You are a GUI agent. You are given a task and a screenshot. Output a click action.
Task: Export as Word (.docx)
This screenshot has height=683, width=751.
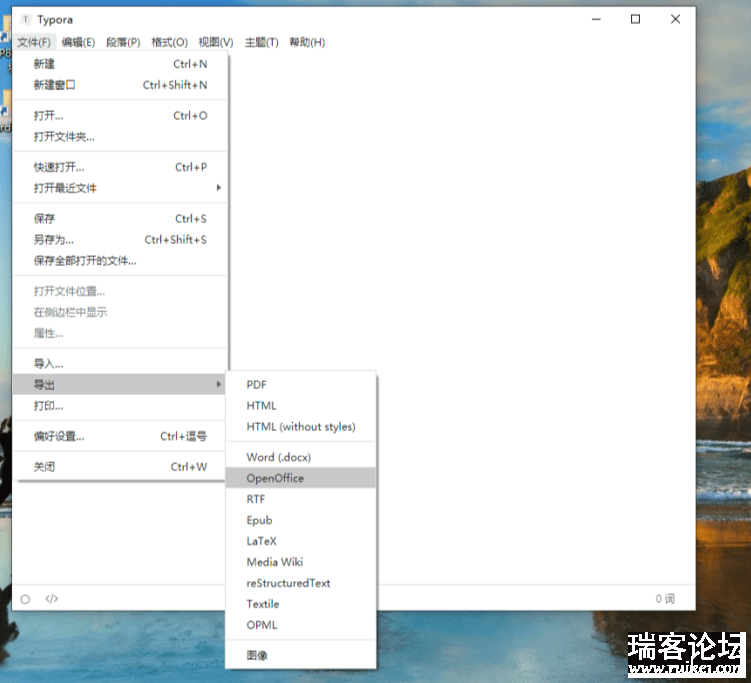[301, 457]
